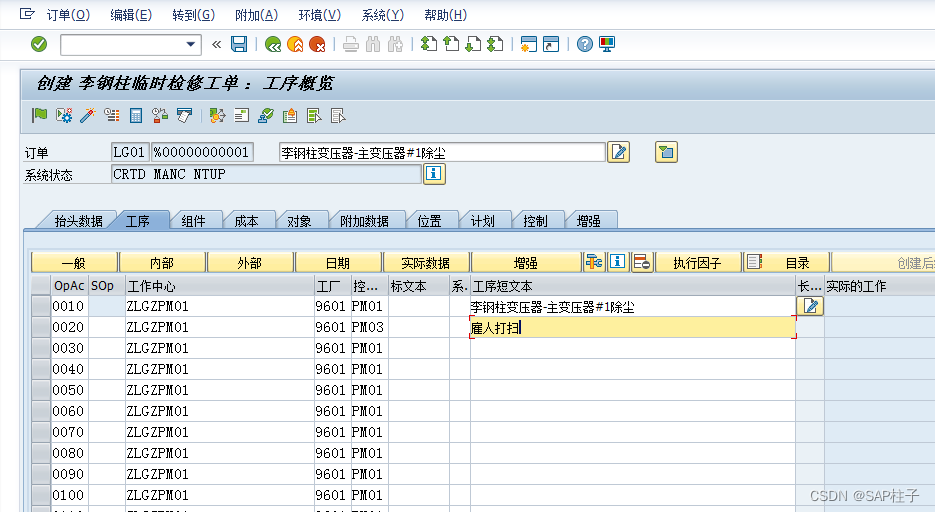
Task: Collapse the command field with double-arrow icon
Action: point(216,44)
